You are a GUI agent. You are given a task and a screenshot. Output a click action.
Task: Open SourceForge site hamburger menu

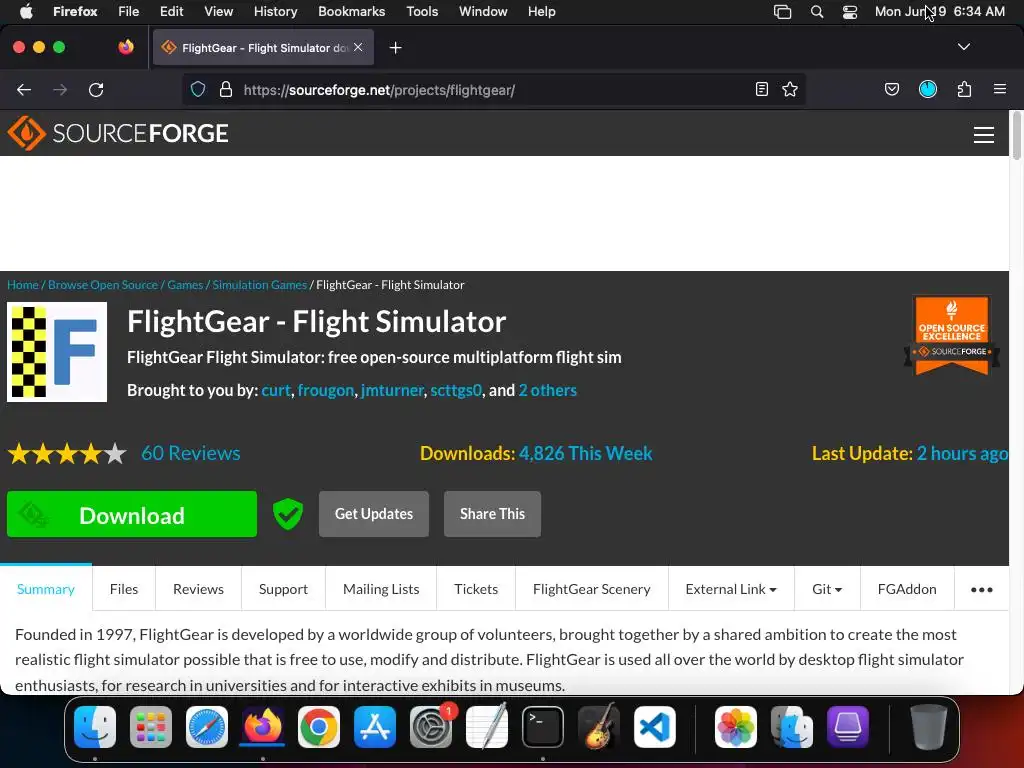[984, 135]
